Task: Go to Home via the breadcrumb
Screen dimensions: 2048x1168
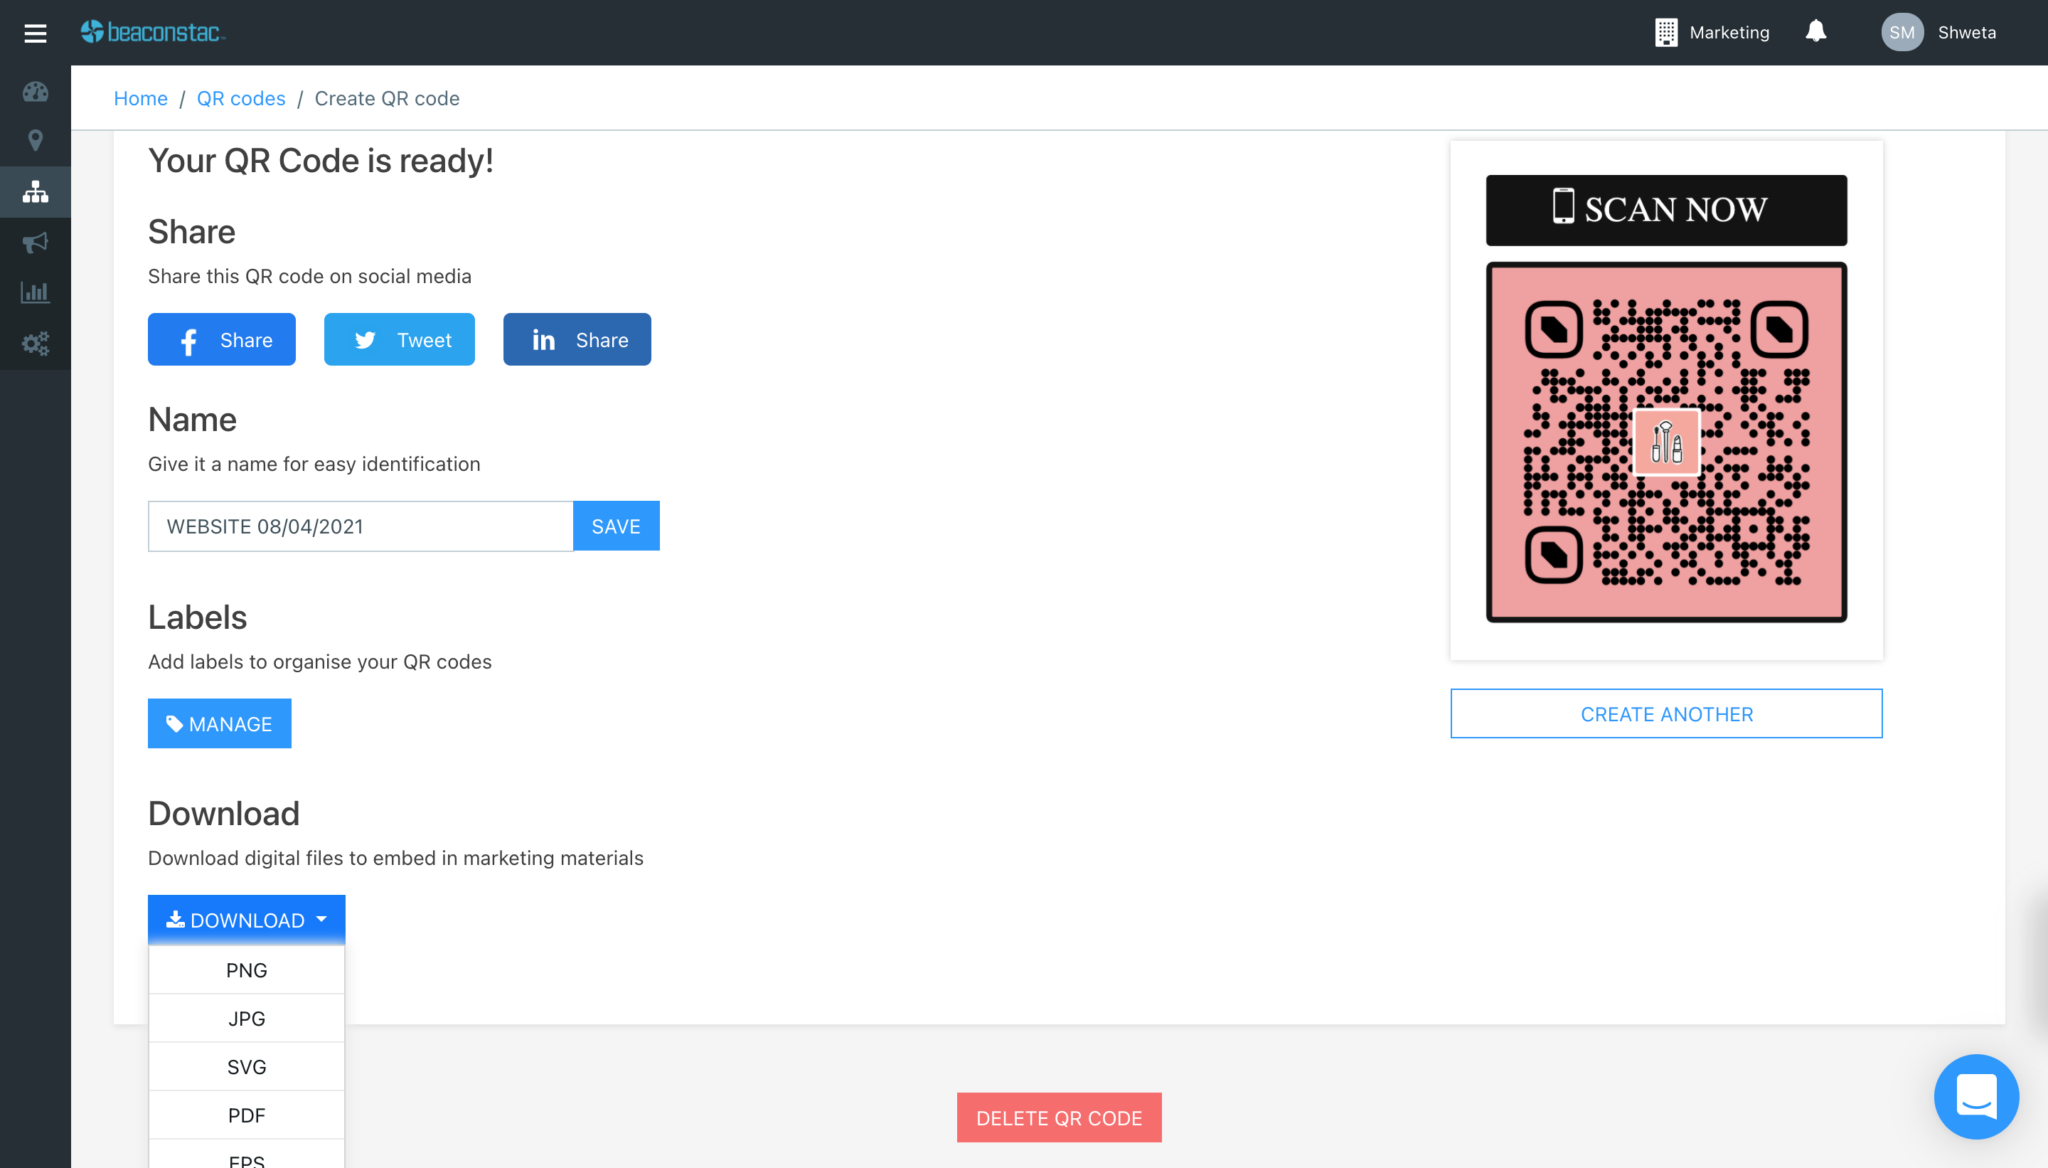Action: (140, 98)
